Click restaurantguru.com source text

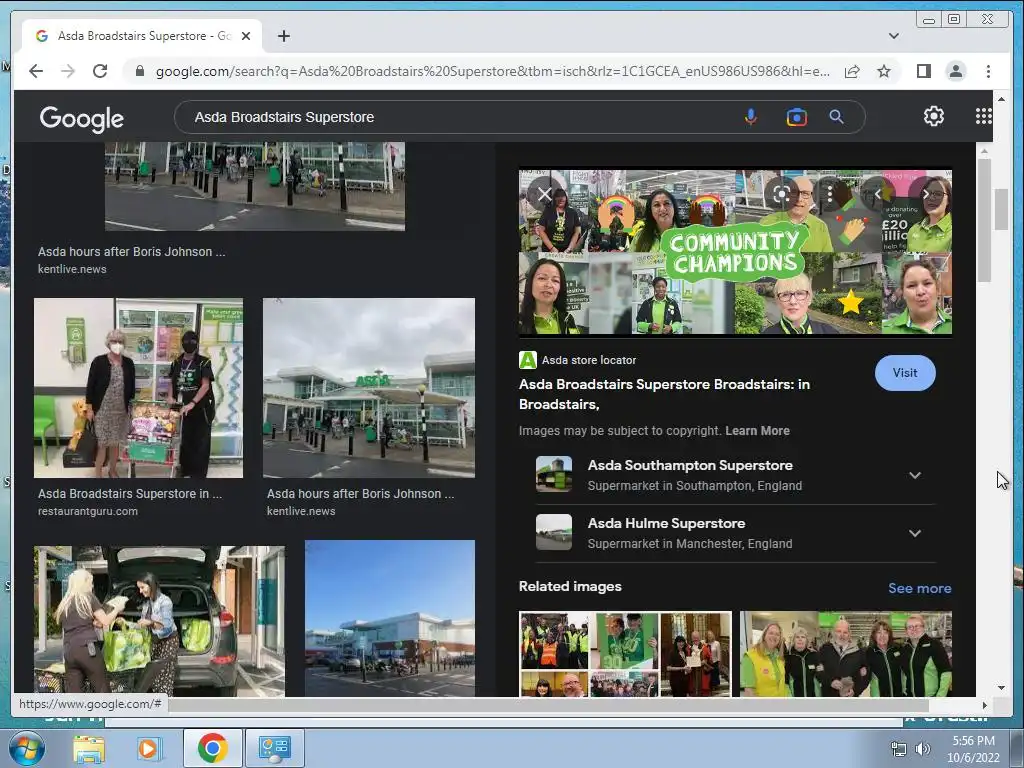point(88,511)
